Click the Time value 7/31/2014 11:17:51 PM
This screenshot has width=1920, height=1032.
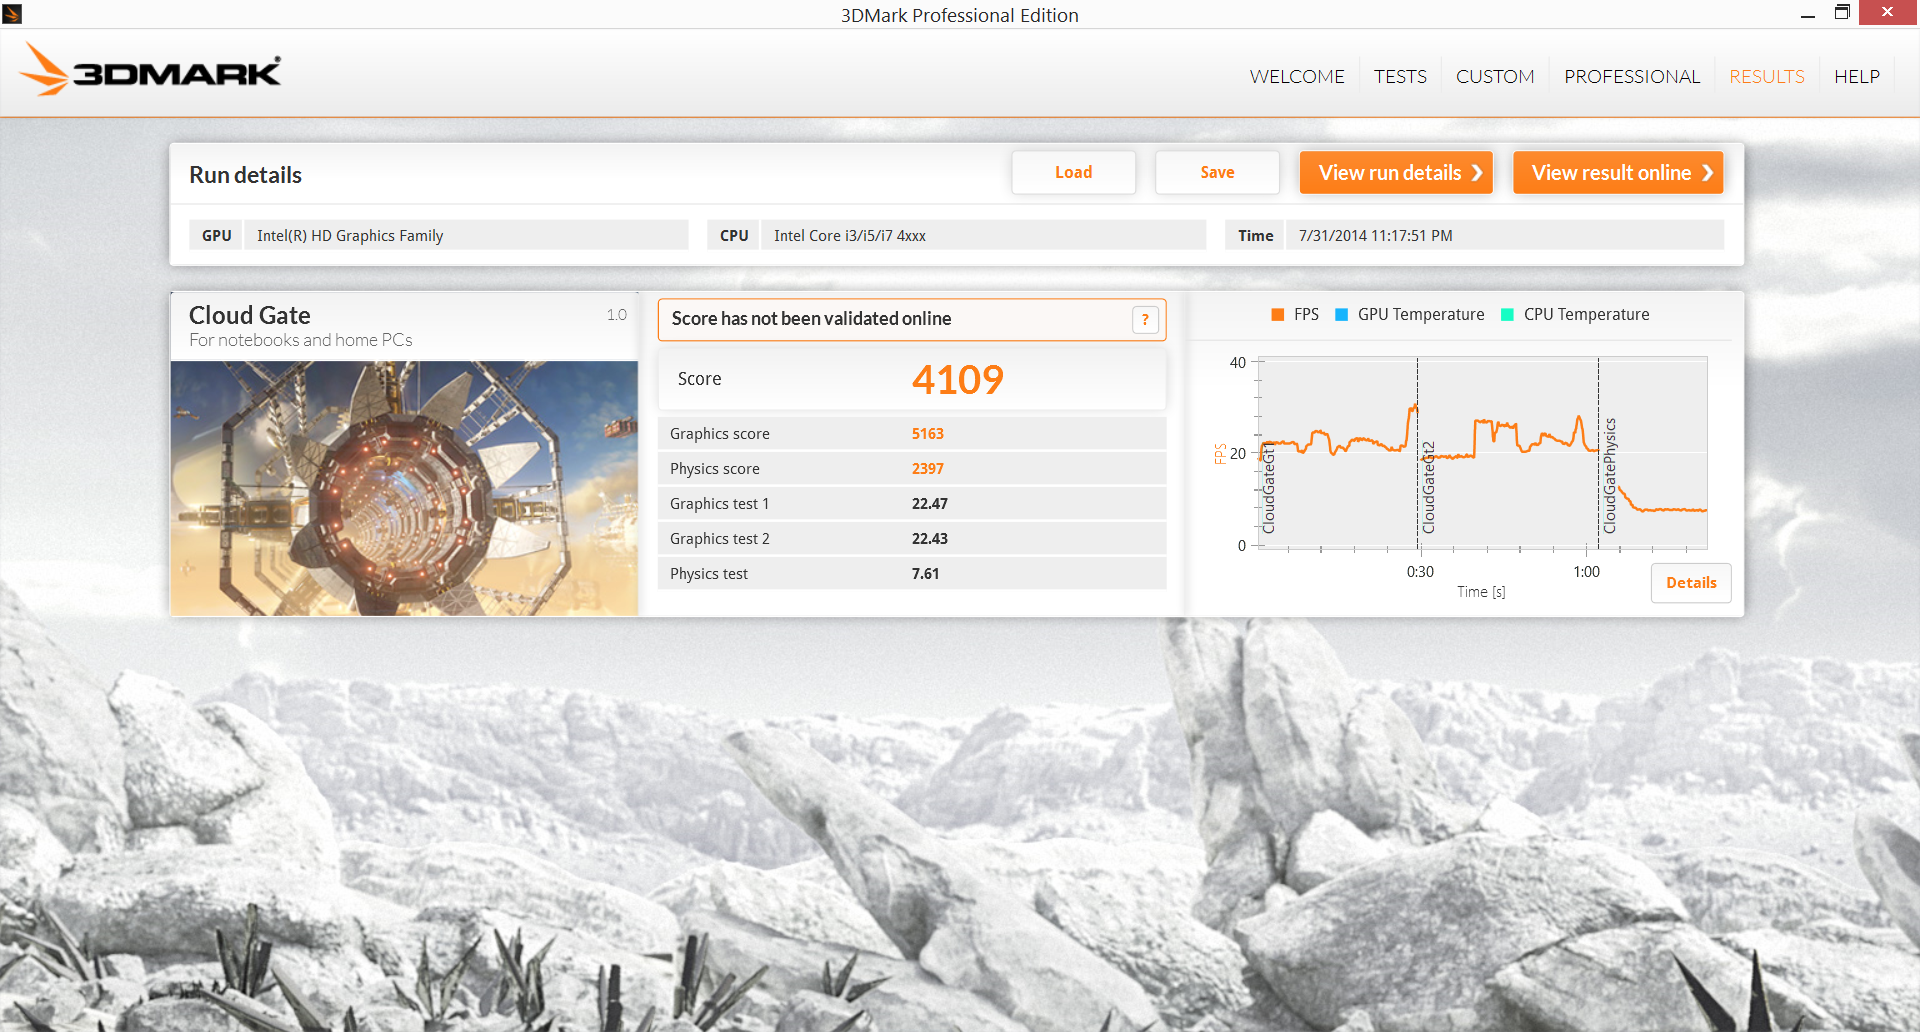[x=1504, y=235]
